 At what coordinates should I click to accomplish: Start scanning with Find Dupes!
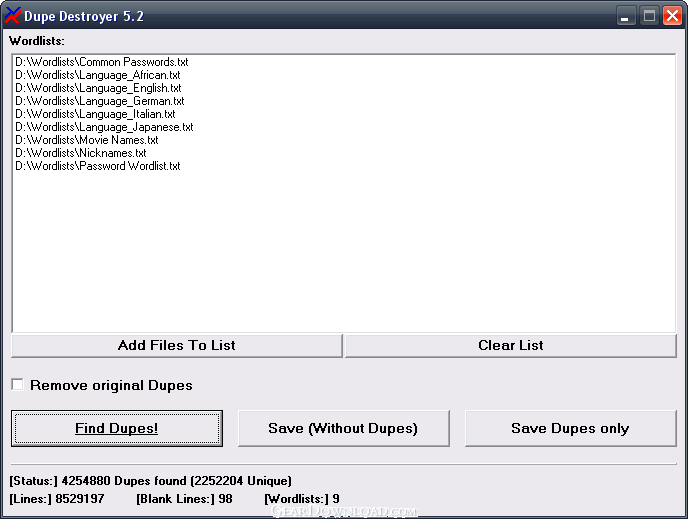[x=117, y=428]
